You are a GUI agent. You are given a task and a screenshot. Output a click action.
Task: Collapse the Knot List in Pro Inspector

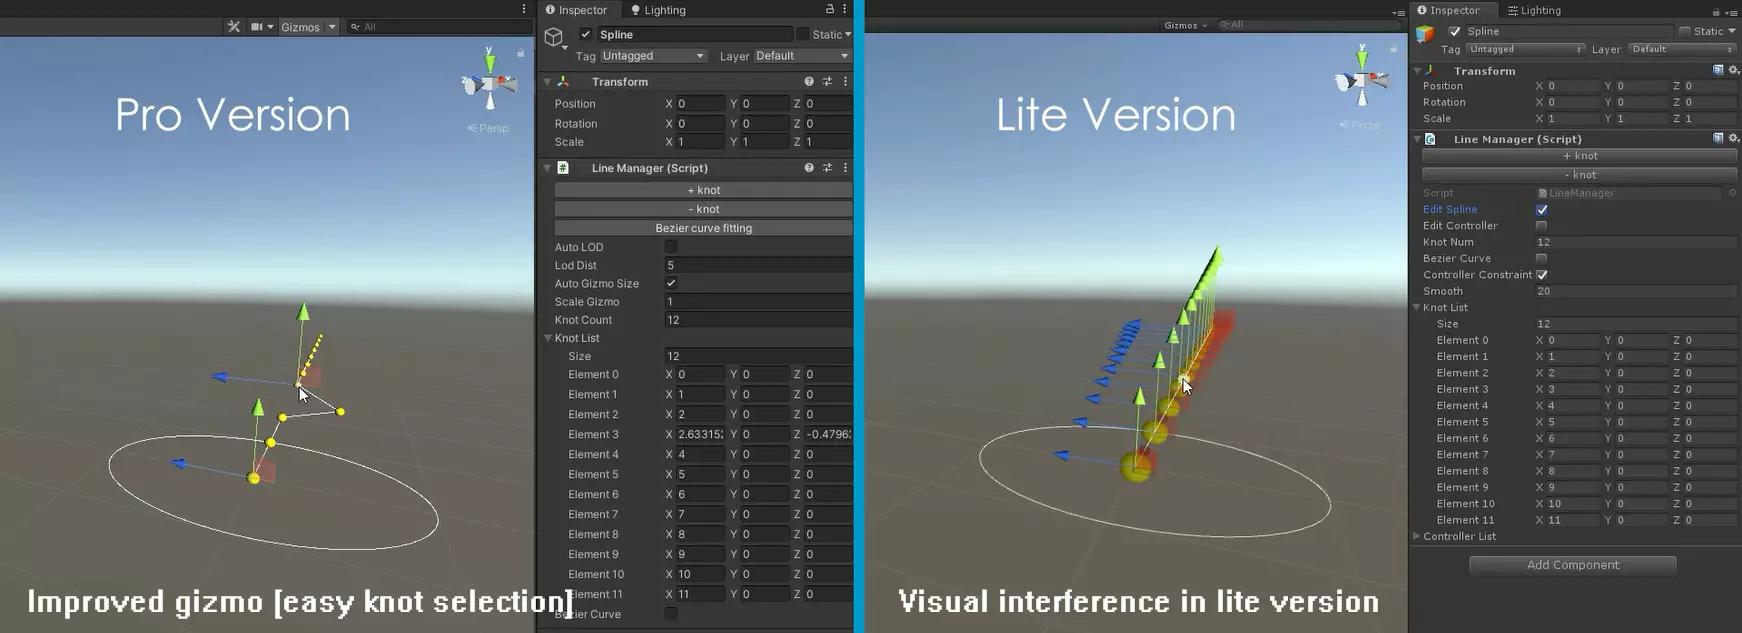tap(548, 338)
